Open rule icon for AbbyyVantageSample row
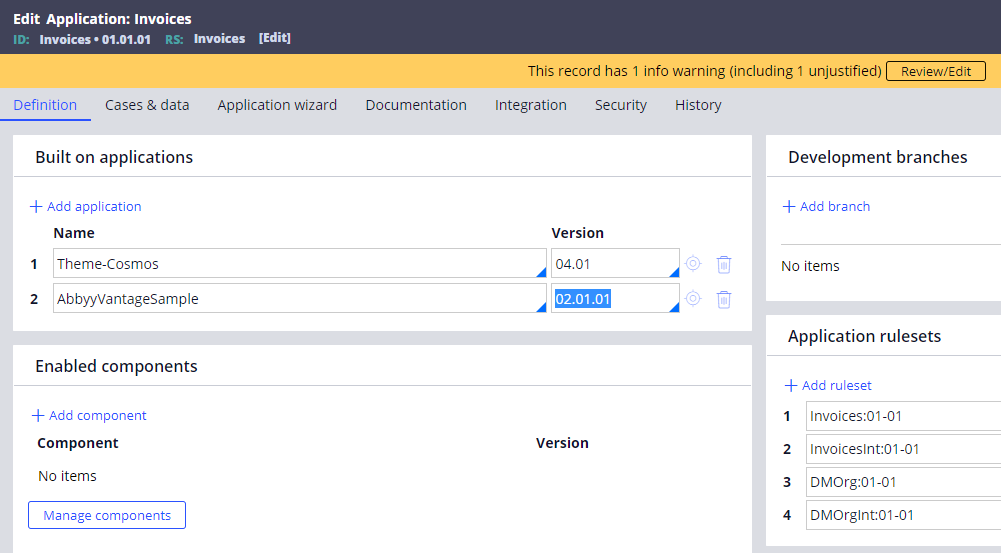Image resolution: width=1001 pixels, height=553 pixels. tap(693, 298)
